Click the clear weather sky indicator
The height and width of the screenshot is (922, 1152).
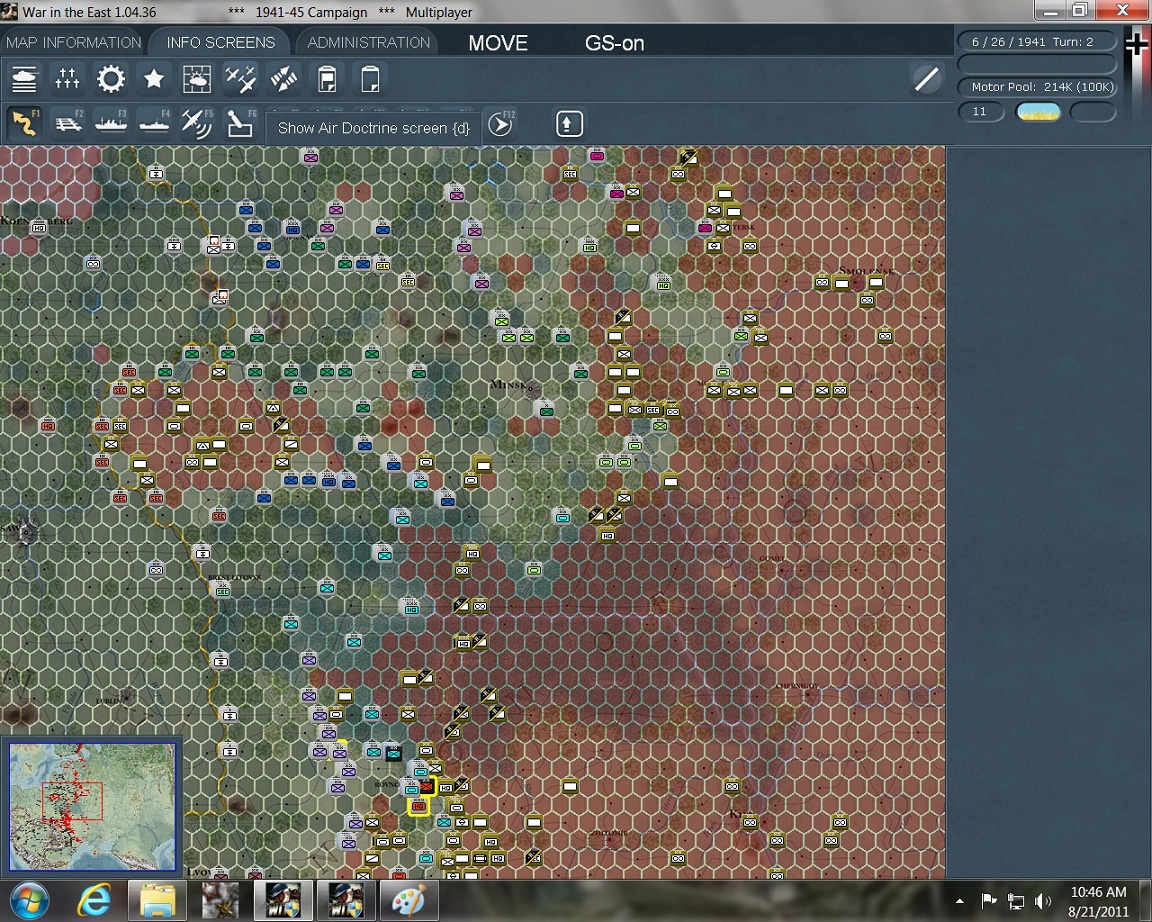[1037, 112]
